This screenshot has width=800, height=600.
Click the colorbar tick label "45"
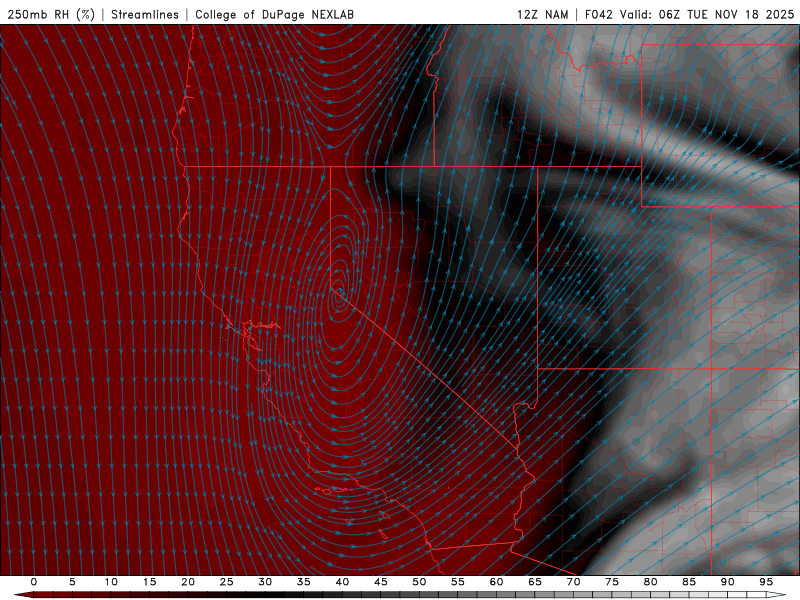coord(381,582)
